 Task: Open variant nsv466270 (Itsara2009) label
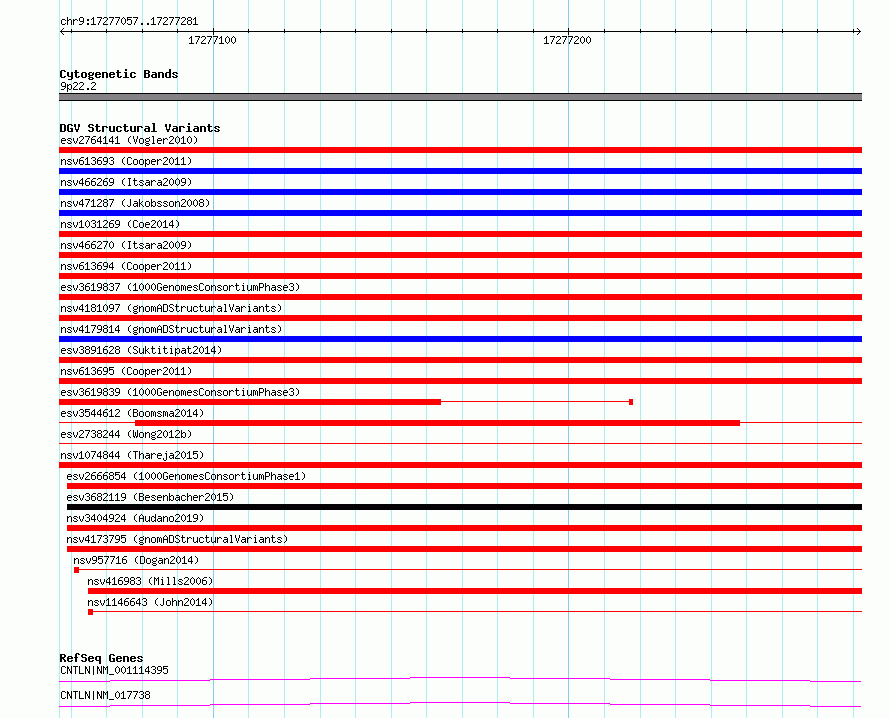126,245
